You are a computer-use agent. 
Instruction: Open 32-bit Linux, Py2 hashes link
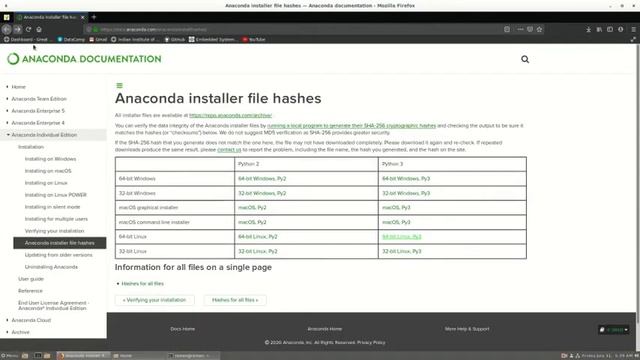tap(258, 251)
